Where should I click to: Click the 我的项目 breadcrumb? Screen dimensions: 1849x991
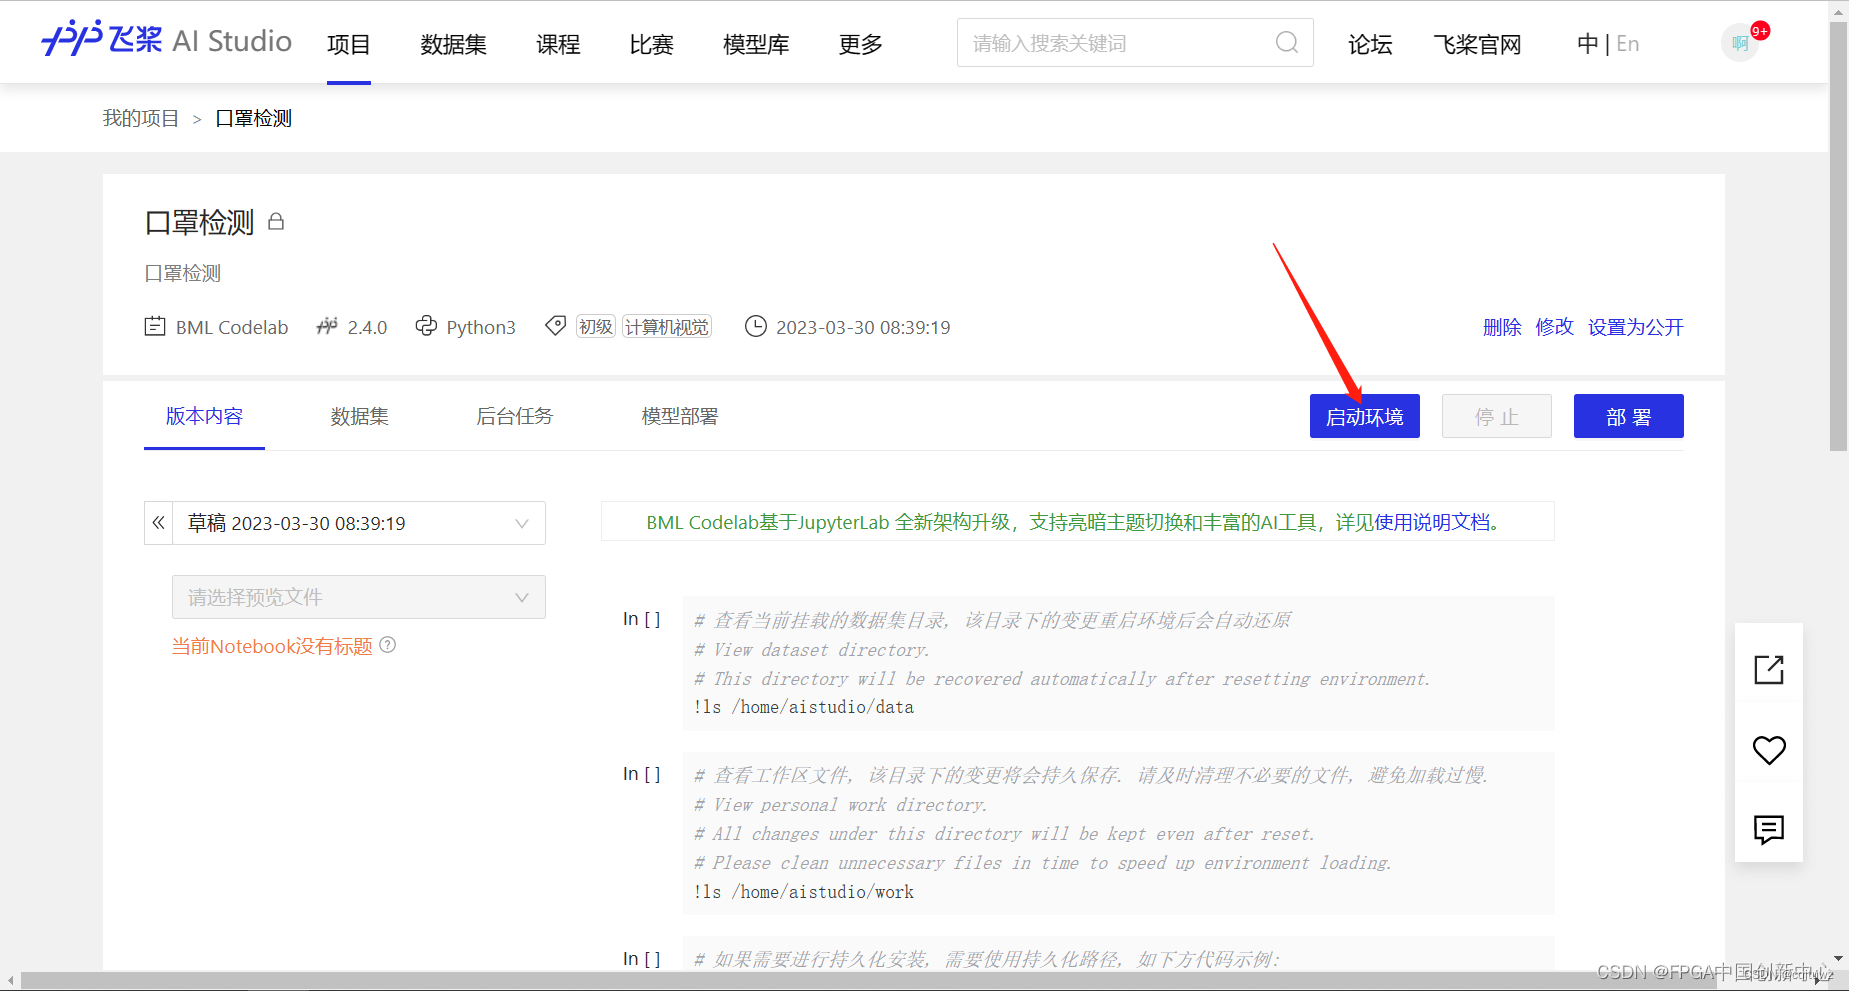(x=140, y=118)
